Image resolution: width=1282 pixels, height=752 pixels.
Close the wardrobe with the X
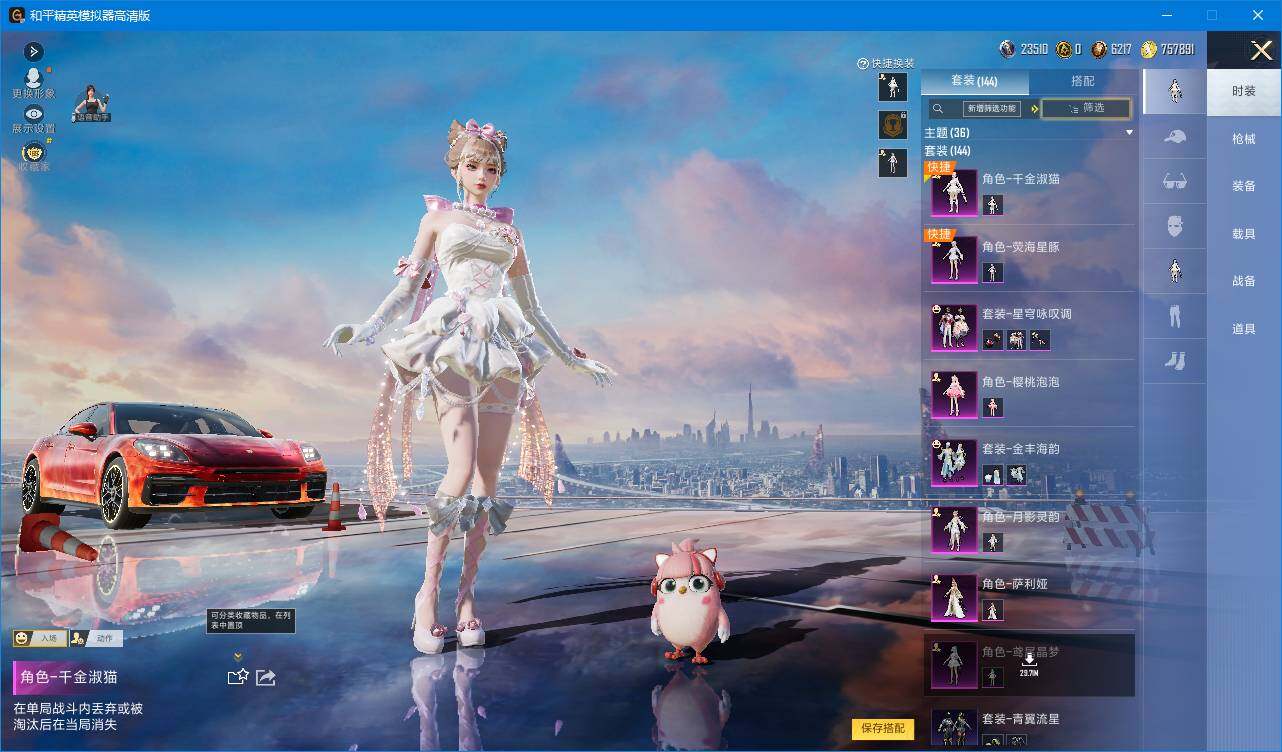(x=1262, y=50)
